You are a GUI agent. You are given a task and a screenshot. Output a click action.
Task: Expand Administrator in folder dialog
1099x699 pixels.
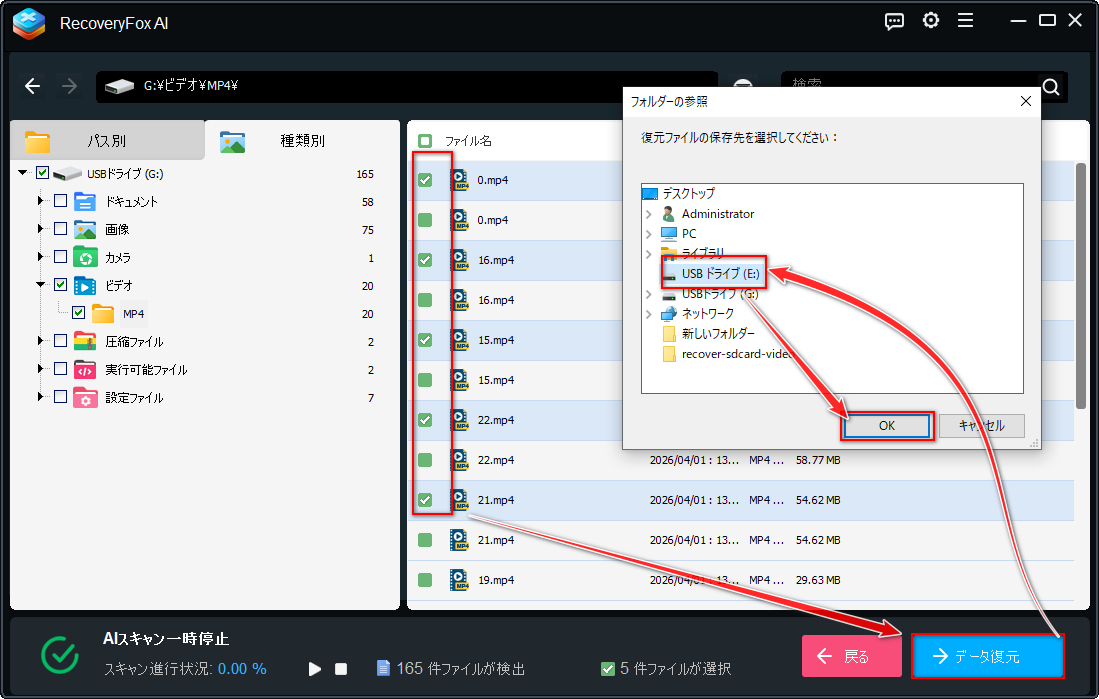(649, 215)
